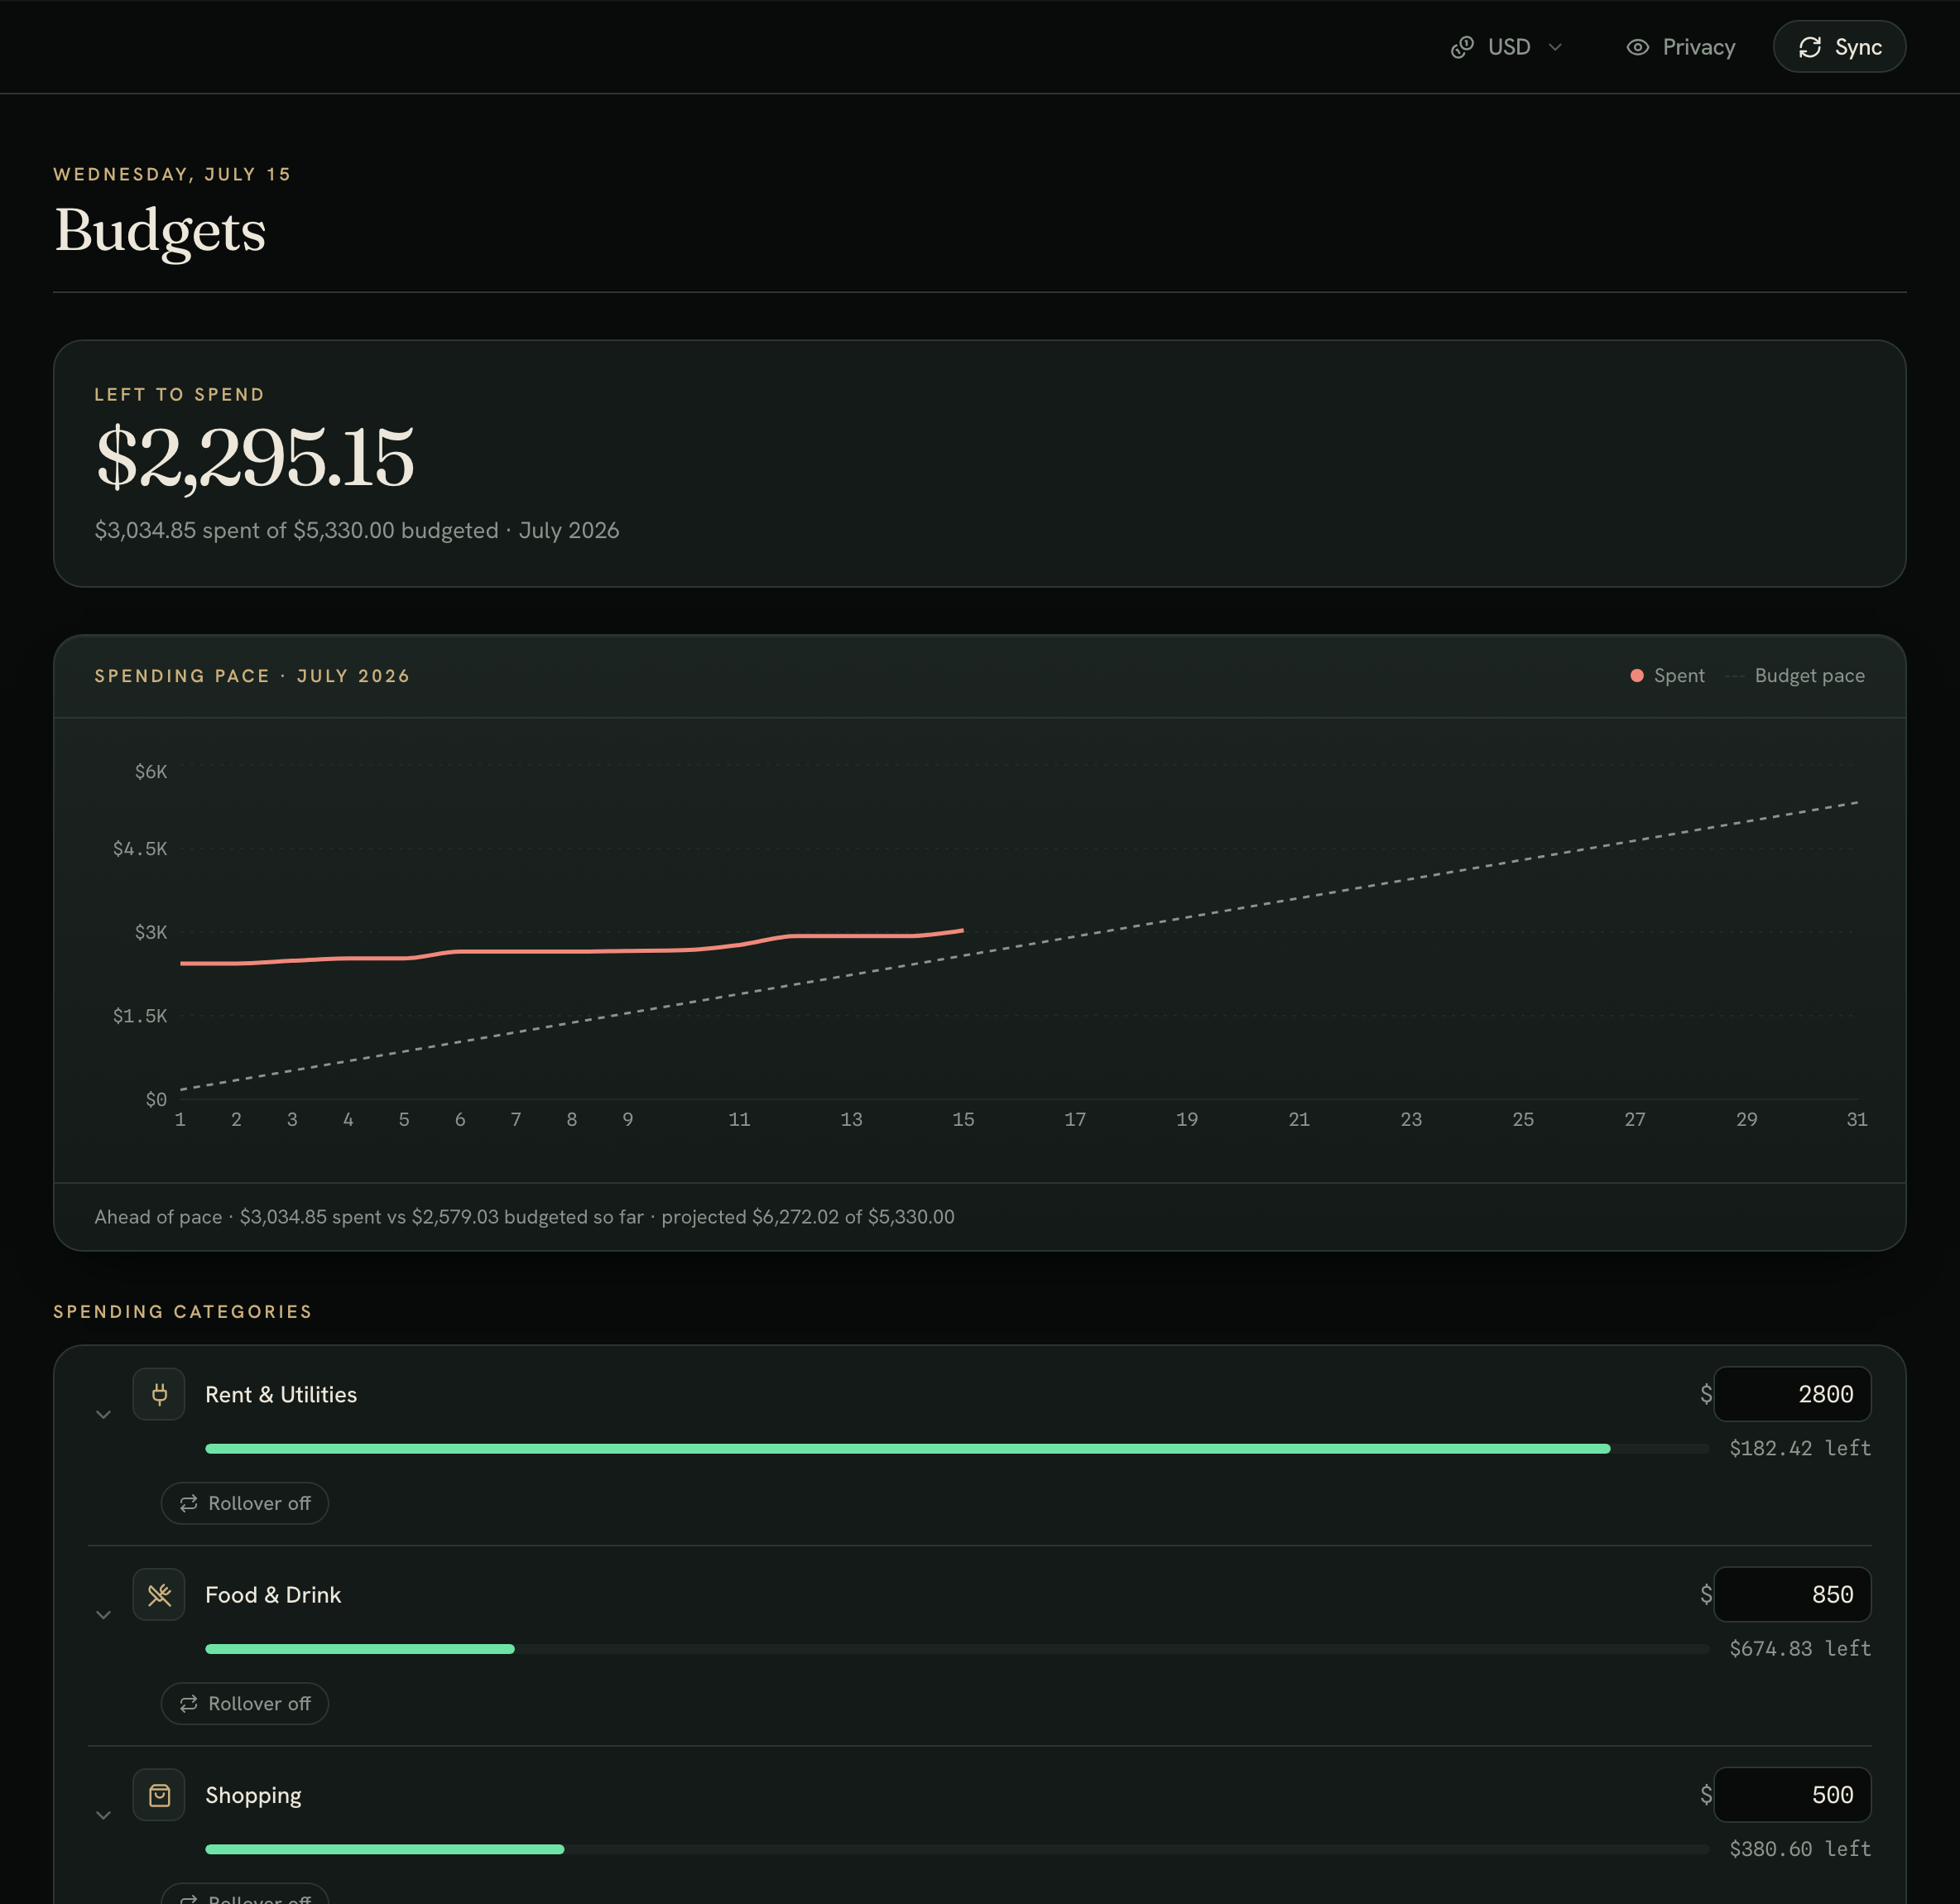Image resolution: width=1960 pixels, height=1904 pixels.
Task: Click the Shopping bag icon
Action: tap(159, 1795)
